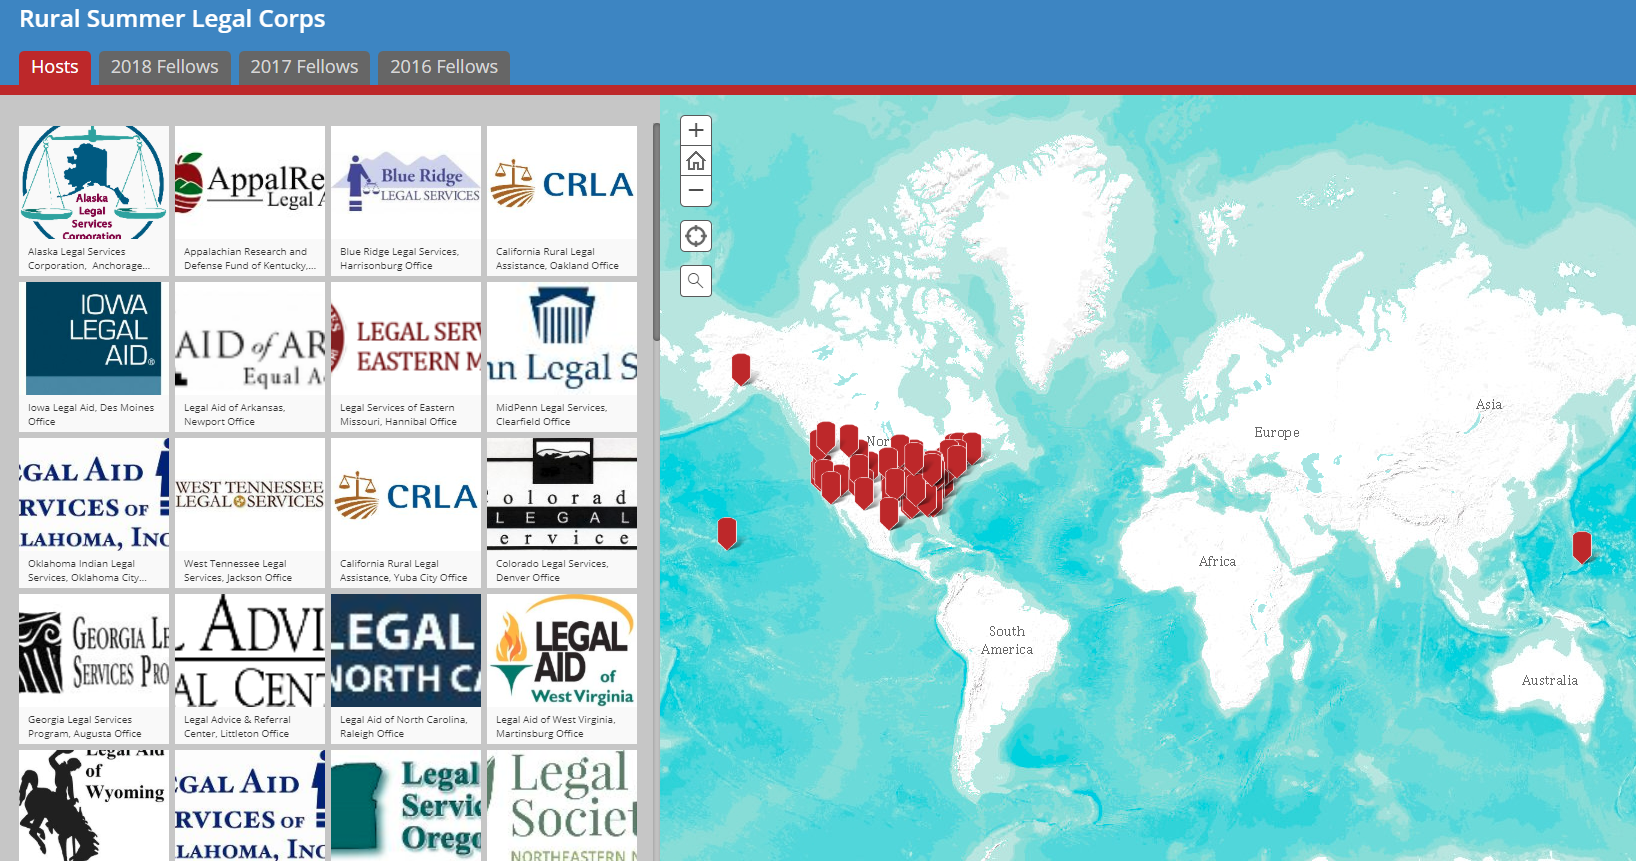The image size is (1636, 861).
Task: Click the Pacific island marker near Asia
Action: (1582, 547)
